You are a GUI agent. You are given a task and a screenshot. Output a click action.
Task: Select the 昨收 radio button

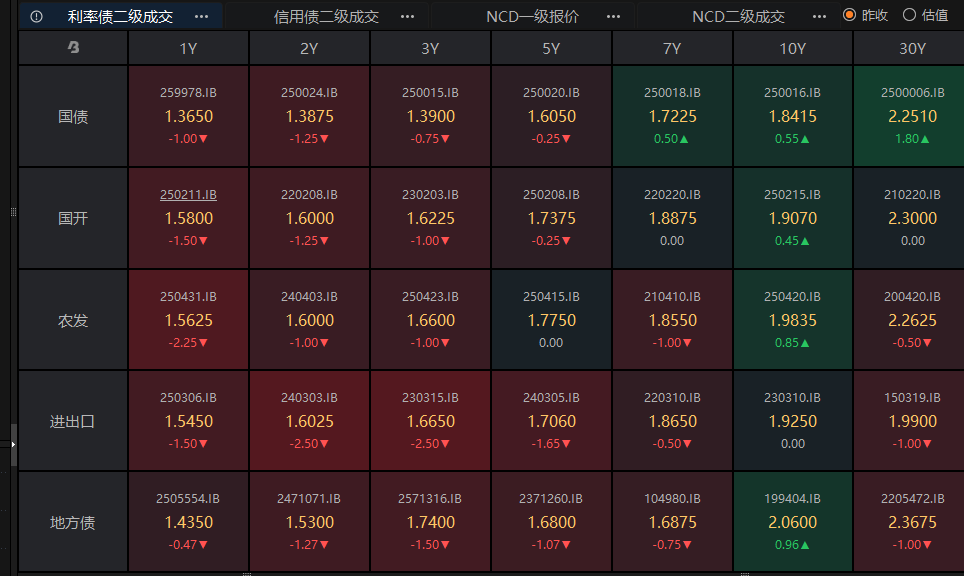(850, 15)
